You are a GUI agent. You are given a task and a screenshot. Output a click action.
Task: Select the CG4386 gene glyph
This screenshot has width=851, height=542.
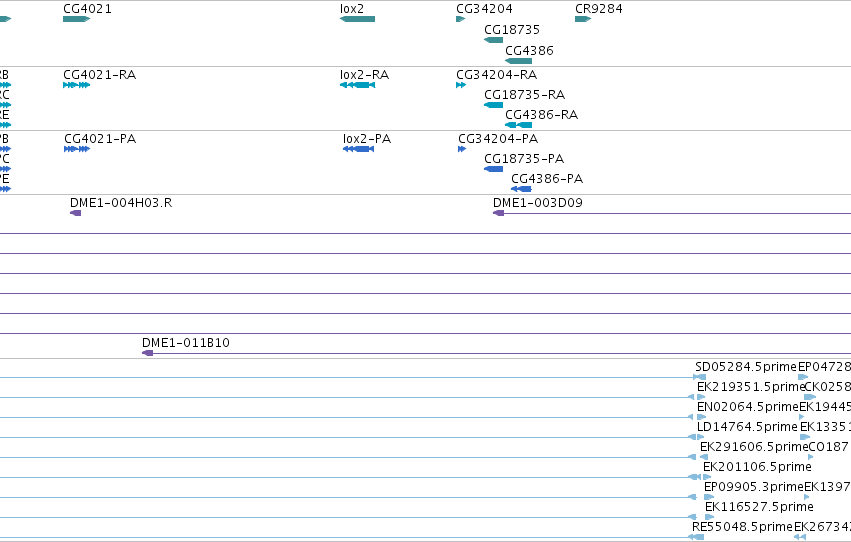518,61
